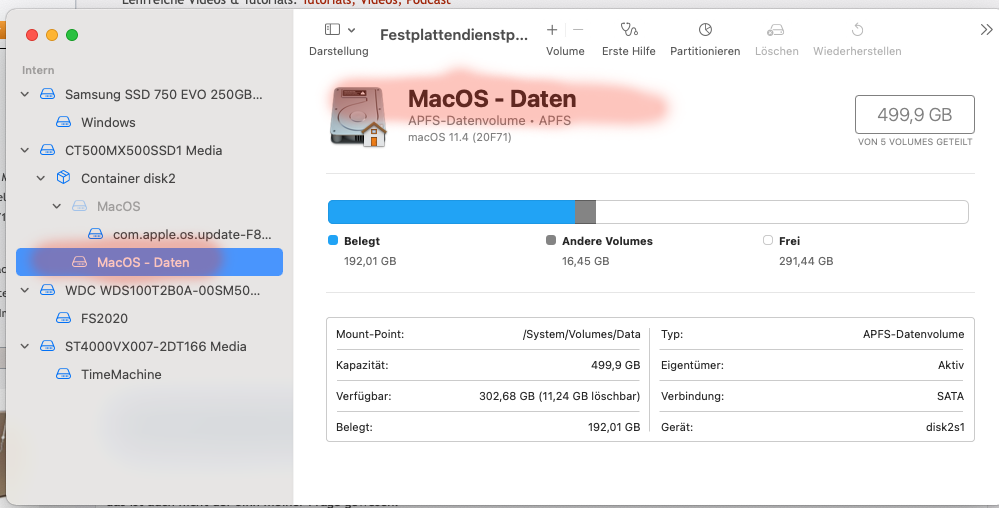Viewport: 999px width, 508px height.
Task: Click the macOS 11.4 (20F71) version text
Action: 459,137
